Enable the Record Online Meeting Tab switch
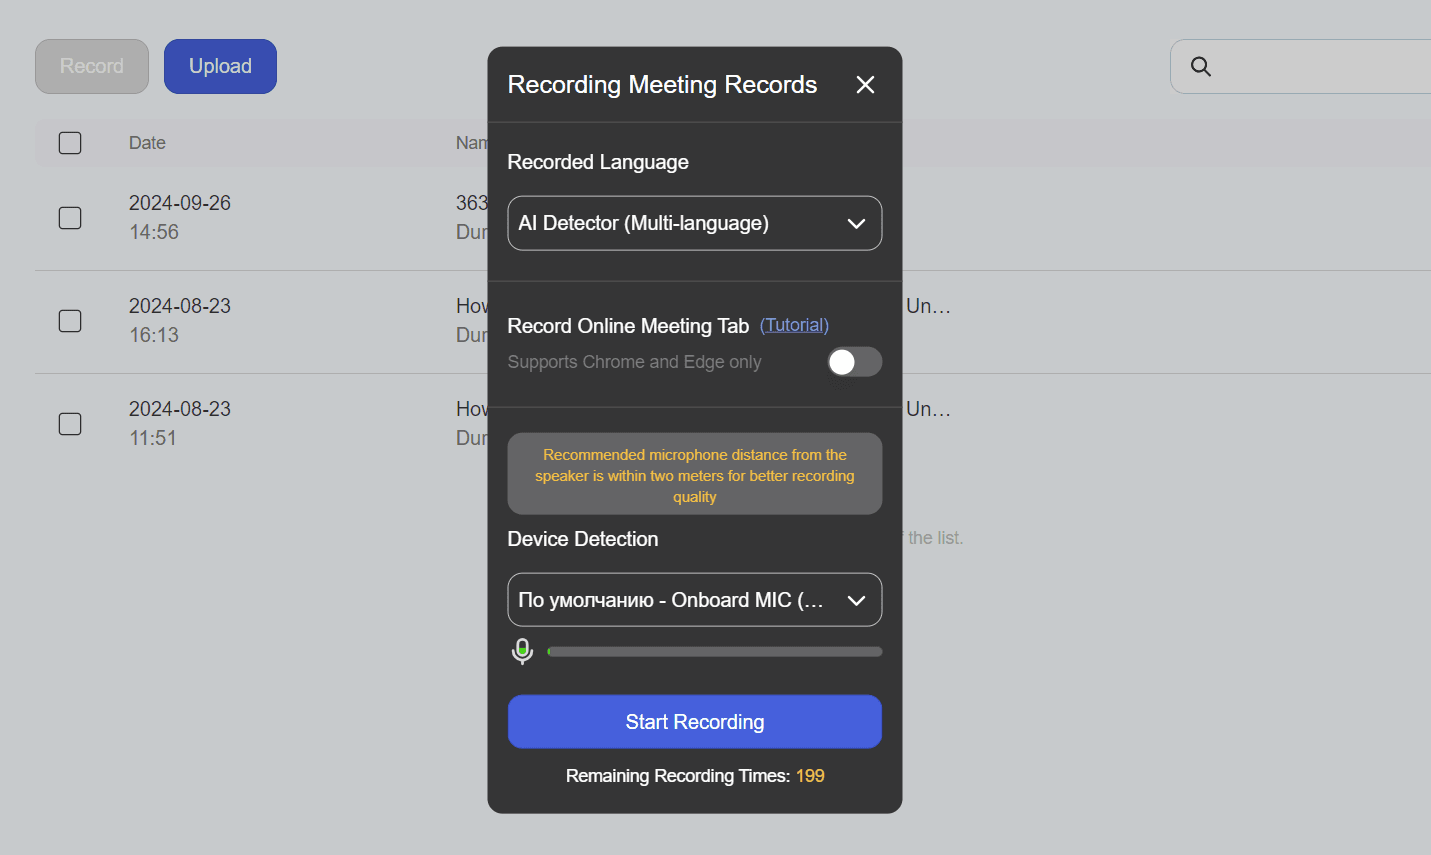The height and width of the screenshot is (855, 1431). pos(854,362)
